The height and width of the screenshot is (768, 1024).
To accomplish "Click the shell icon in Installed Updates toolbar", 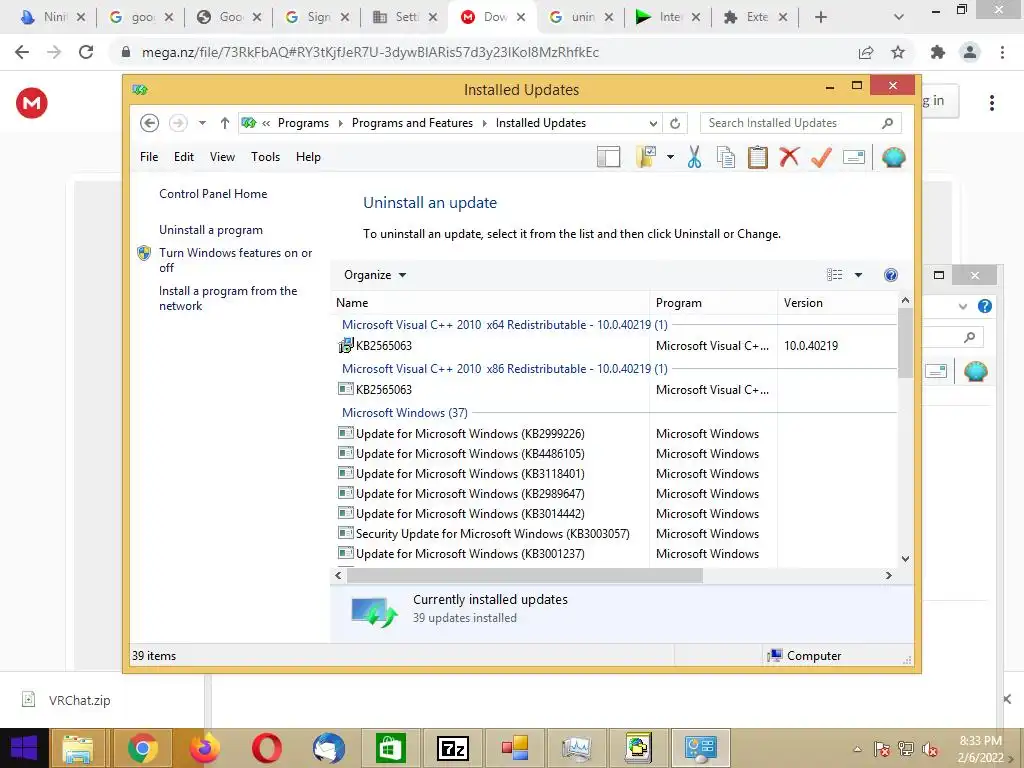I will (x=893, y=157).
